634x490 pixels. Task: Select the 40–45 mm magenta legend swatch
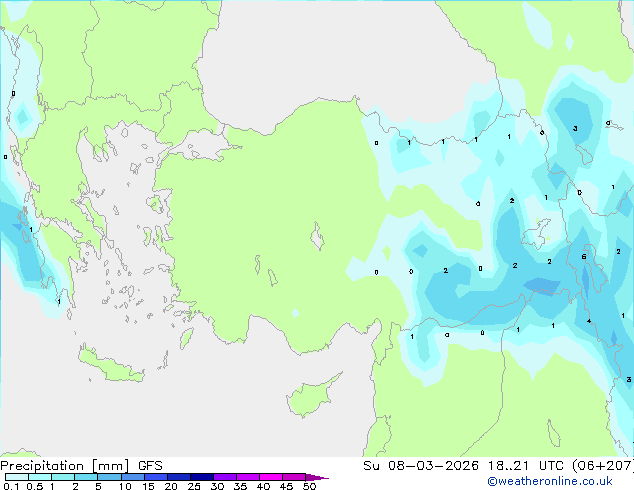[x=271, y=477]
